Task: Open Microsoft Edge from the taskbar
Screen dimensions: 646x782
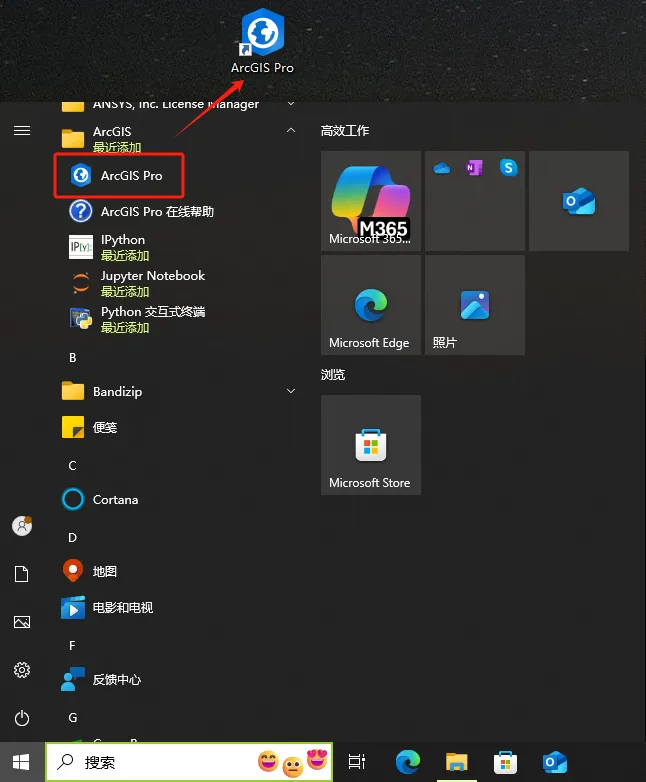Action: tap(408, 762)
